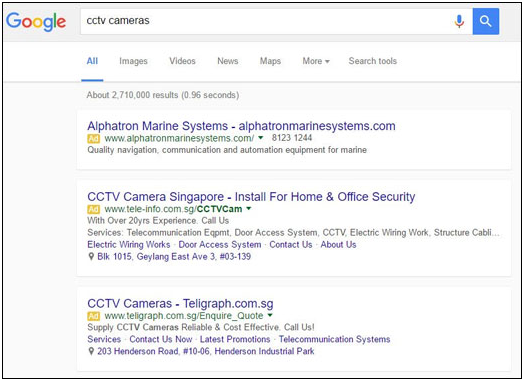
Task: Expand dropdown arrow after tele-info.com.sg/CCTVCam URL
Action: 249,209
